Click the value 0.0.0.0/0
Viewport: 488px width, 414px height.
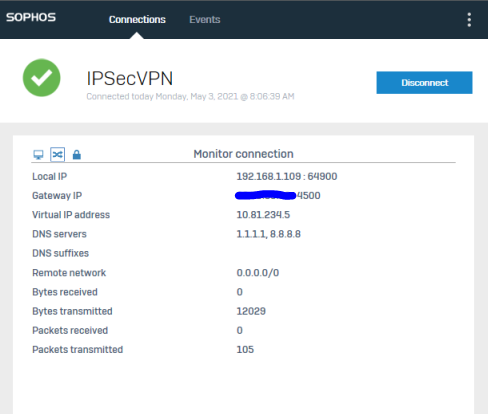tap(258, 273)
